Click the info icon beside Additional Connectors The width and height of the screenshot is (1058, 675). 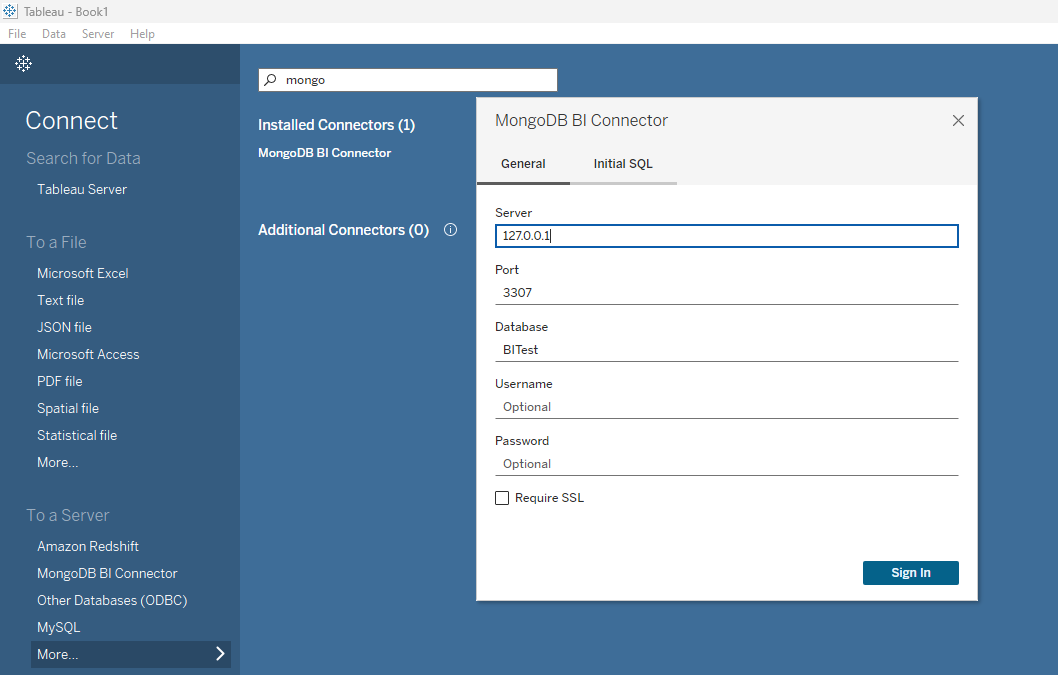[451, 230]
